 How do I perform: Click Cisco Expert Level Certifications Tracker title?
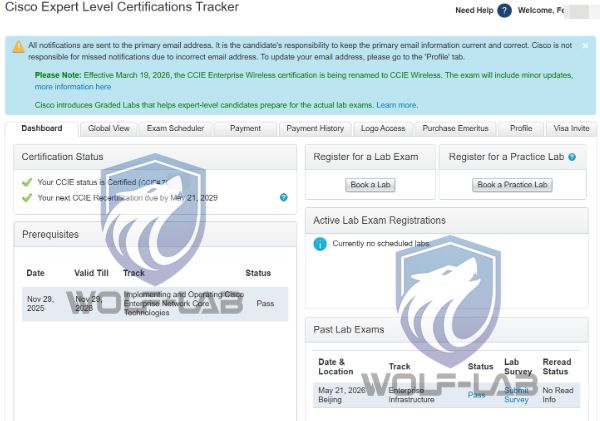(x=122, y=7)
